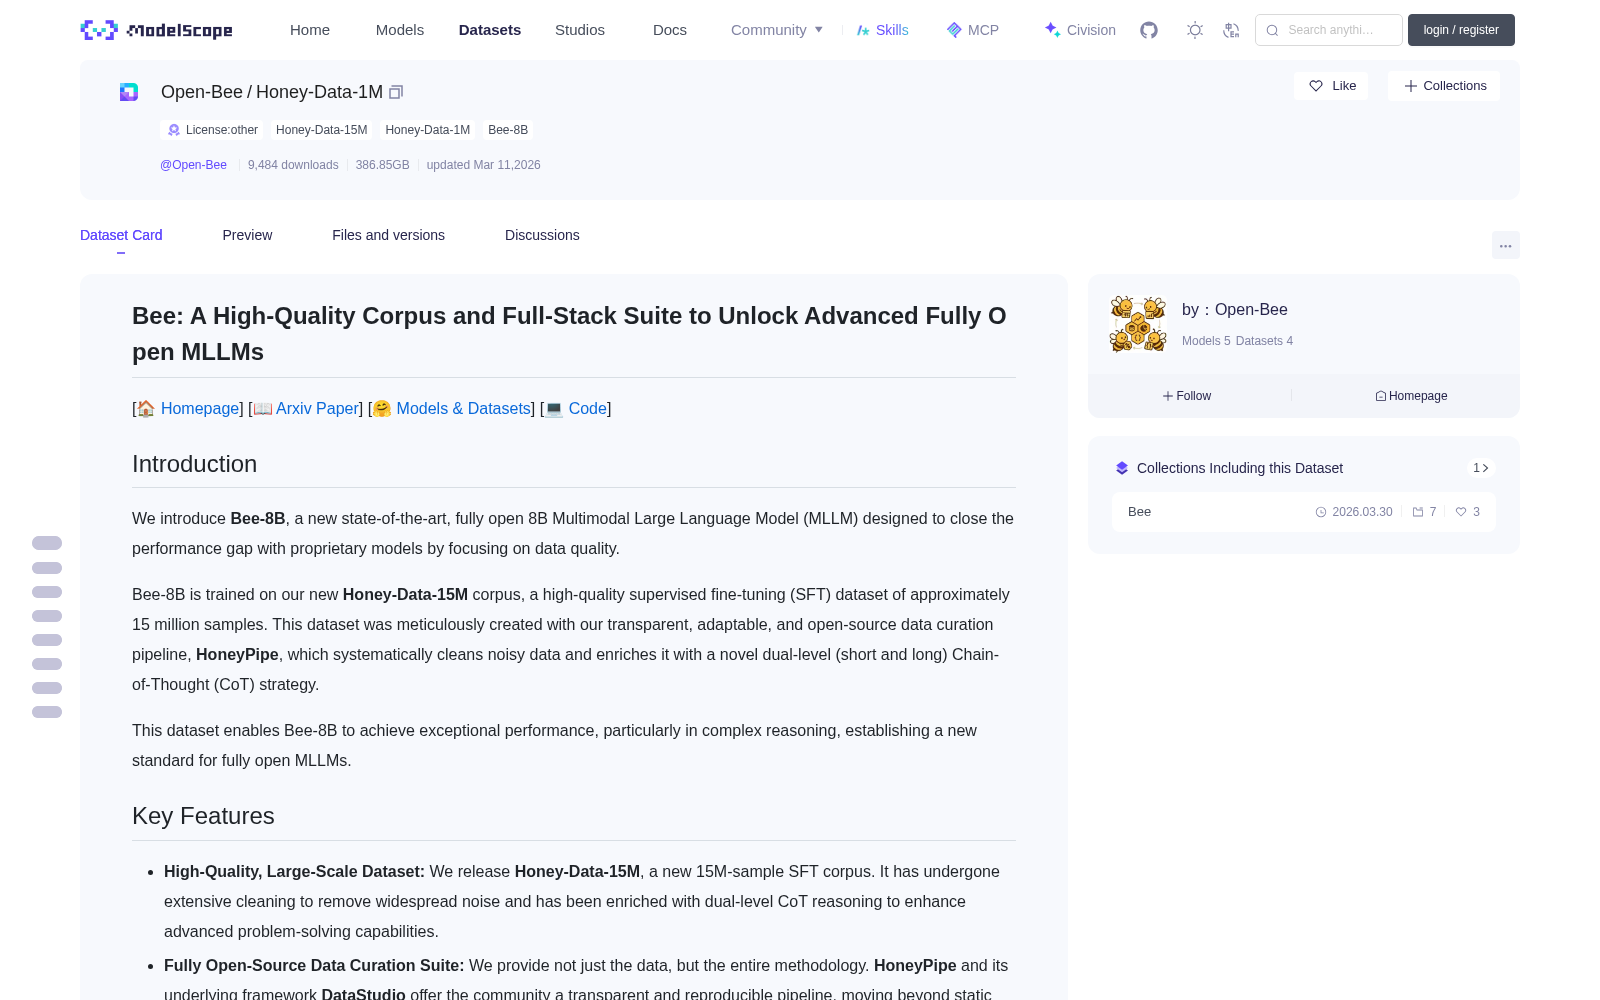Click the updated Mar 11,2026 text
Screen dimensions: 1600x1000
tap(484, 165)
